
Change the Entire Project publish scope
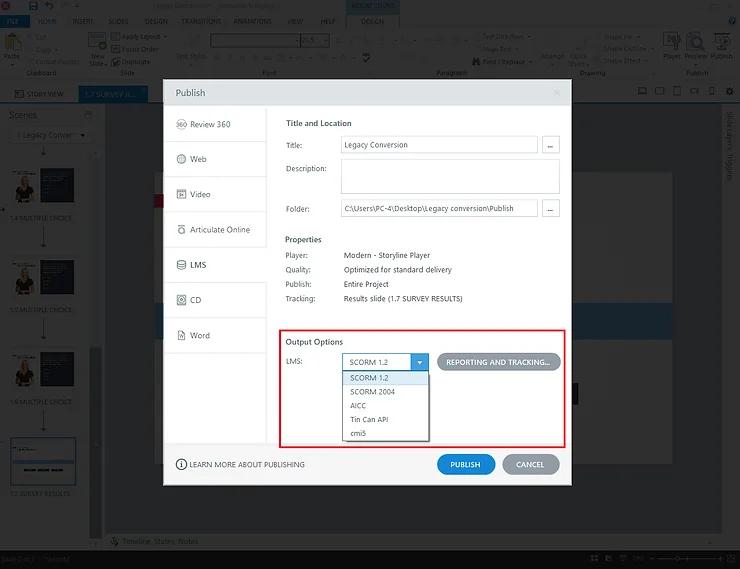pyautogui.click(x=366, y=284)
